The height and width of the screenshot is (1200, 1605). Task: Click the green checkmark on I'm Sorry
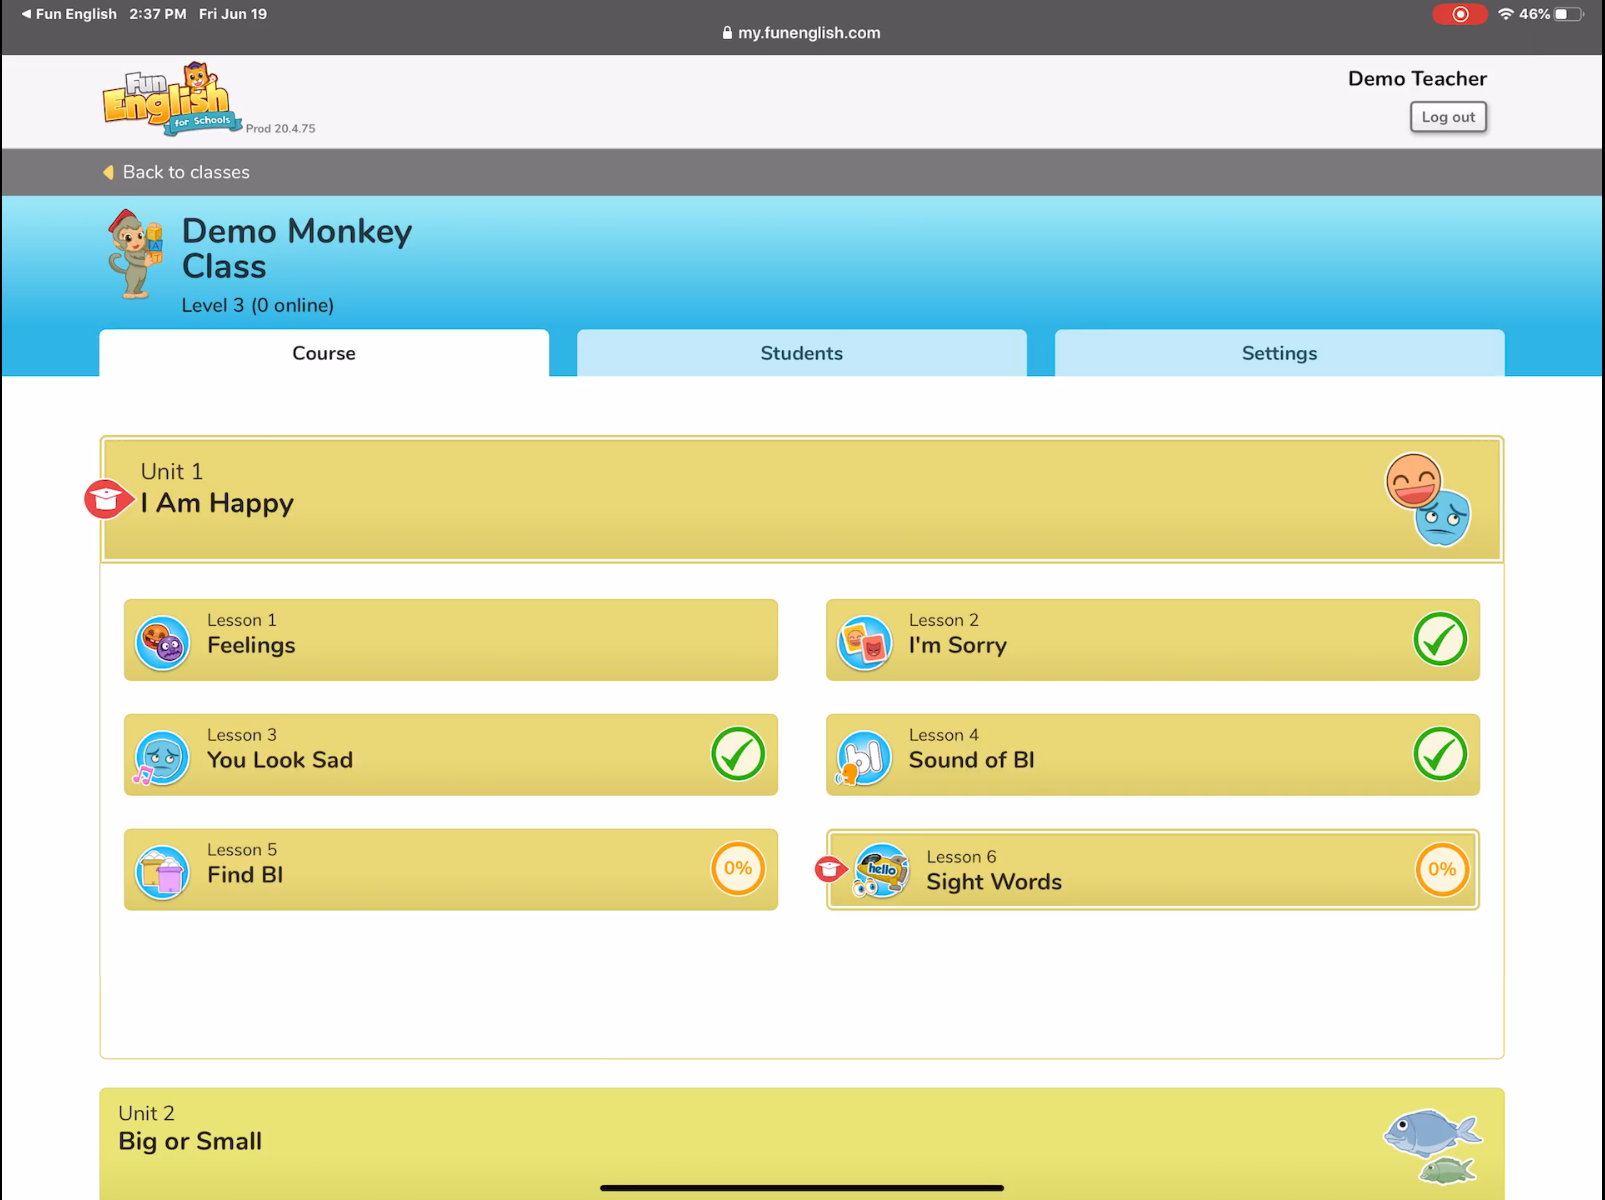(x=1440, y=639)
